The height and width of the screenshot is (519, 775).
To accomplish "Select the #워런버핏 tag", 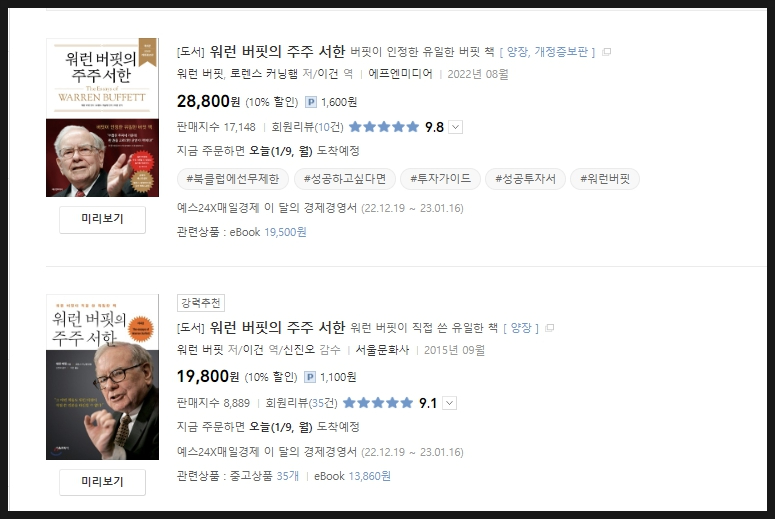I will click(x=605, y=179).
